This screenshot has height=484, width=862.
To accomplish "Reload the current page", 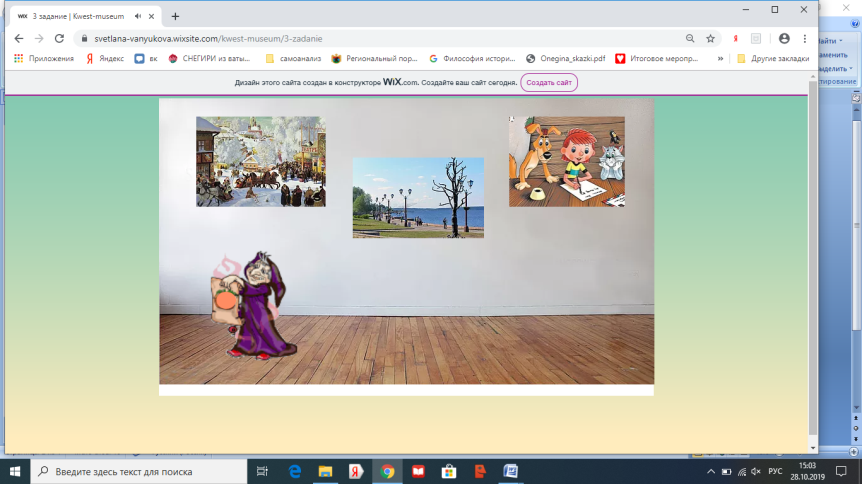I will pyautogui.click(x=59, y=38).
